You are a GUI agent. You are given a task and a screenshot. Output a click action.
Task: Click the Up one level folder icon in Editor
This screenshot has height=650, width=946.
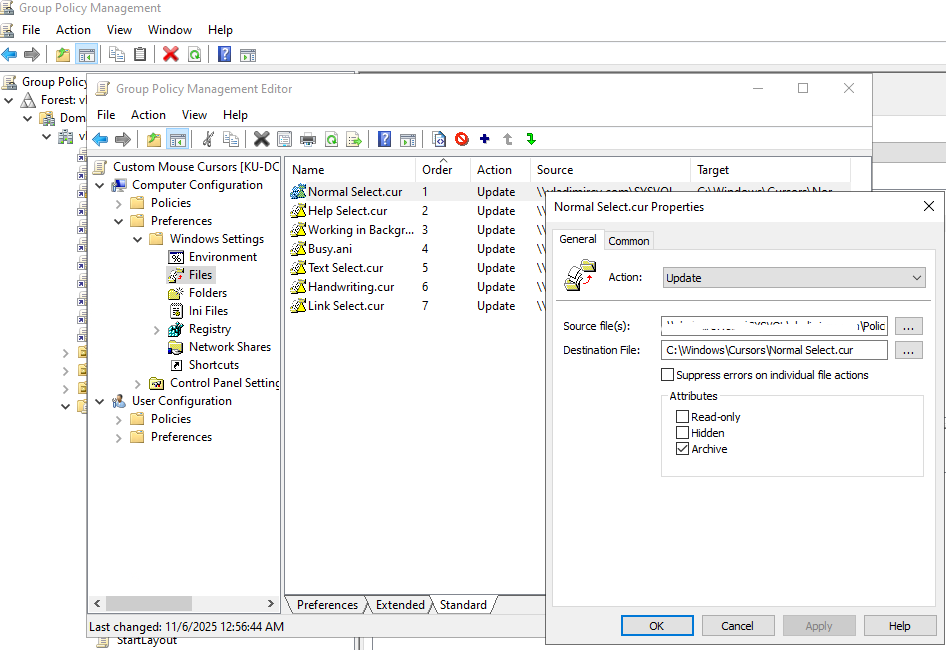pos(154,139)
